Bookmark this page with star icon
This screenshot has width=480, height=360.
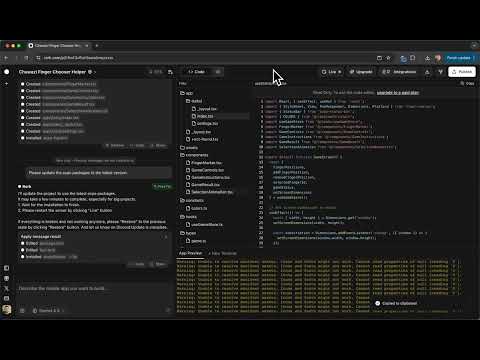(x=388, y=58)
